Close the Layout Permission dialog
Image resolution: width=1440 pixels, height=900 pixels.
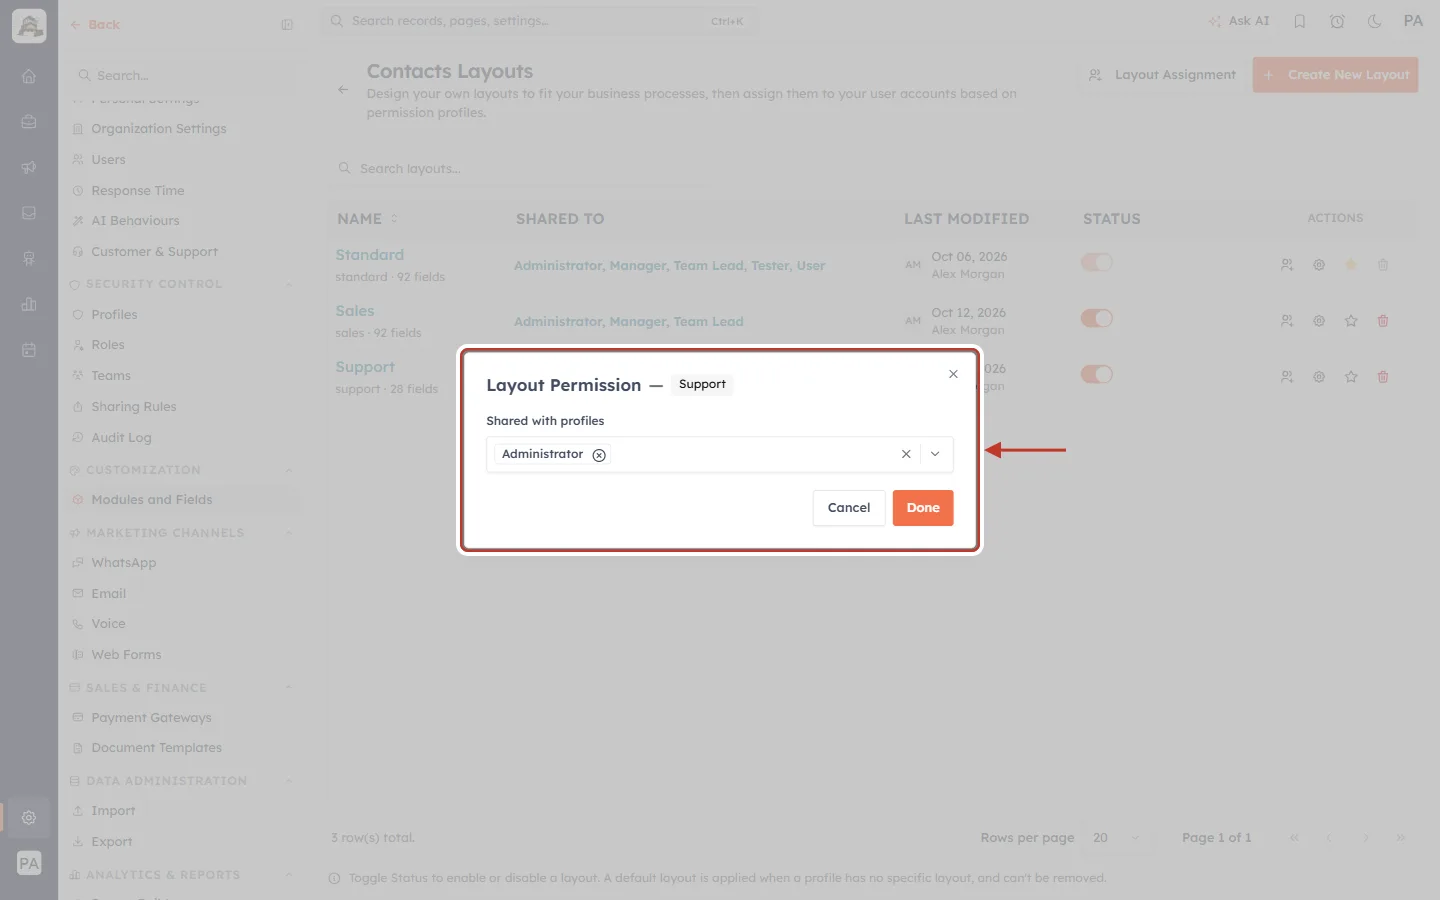953,374
